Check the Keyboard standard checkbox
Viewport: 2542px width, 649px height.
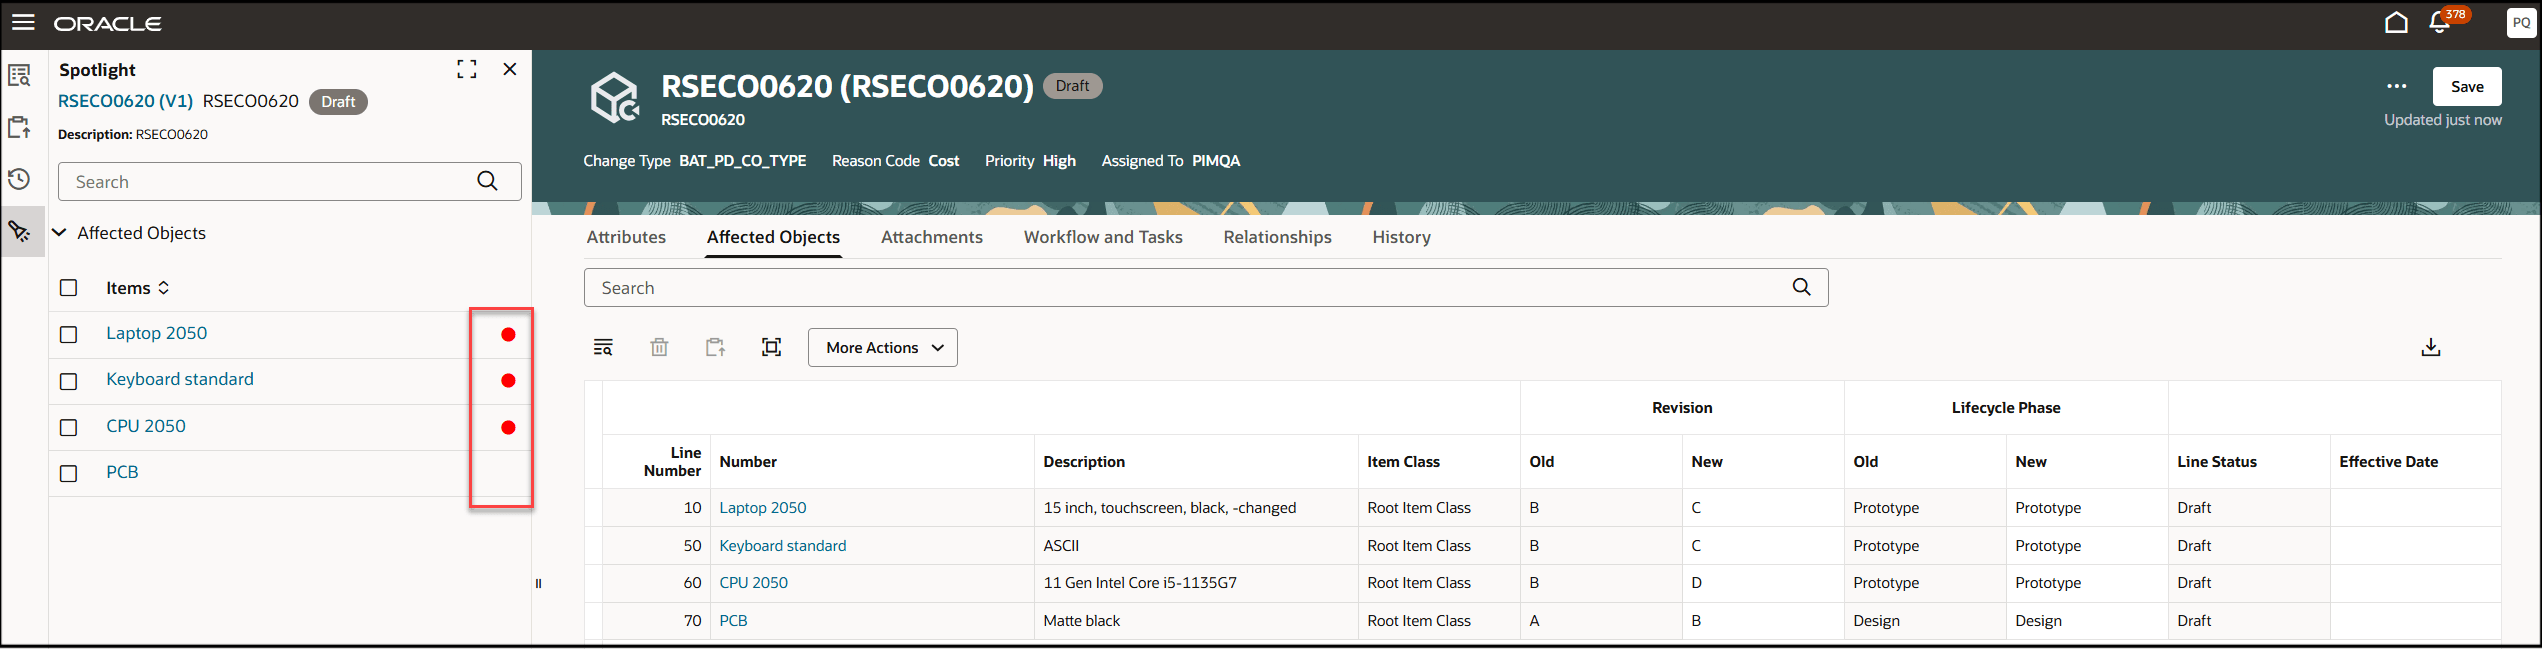(69, 381)
